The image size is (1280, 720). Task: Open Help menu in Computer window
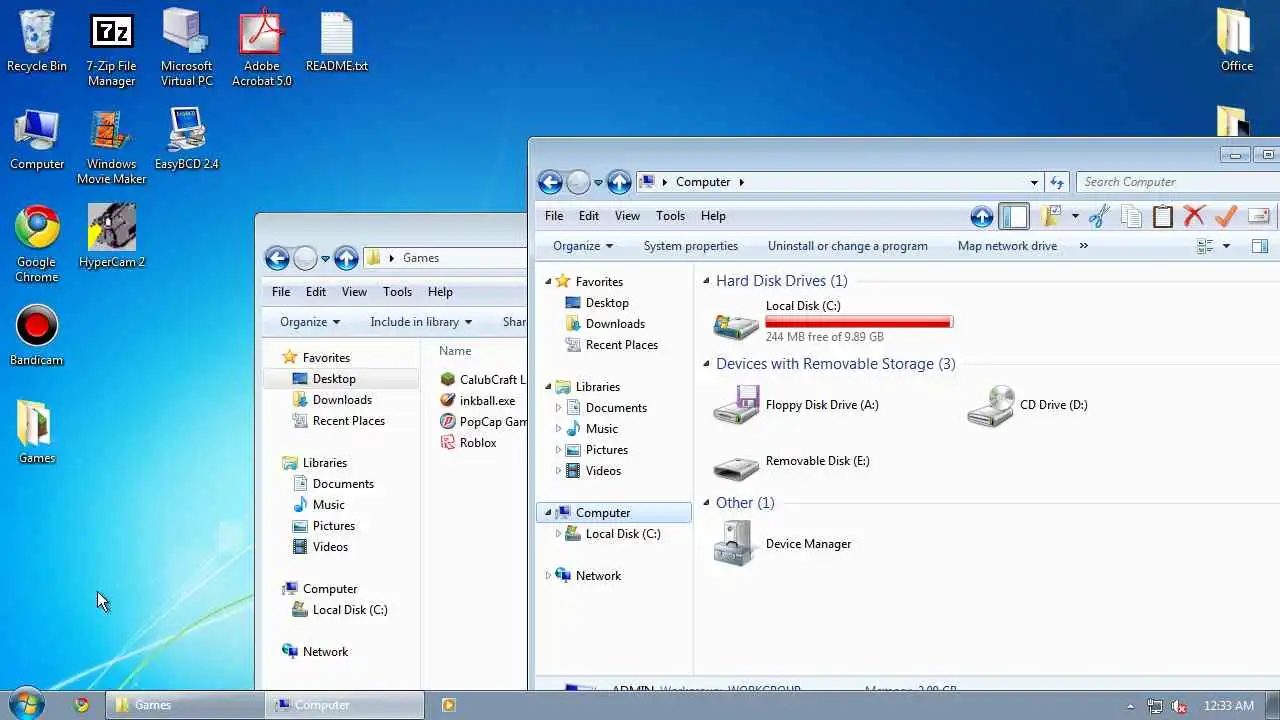tap(713, 216)
